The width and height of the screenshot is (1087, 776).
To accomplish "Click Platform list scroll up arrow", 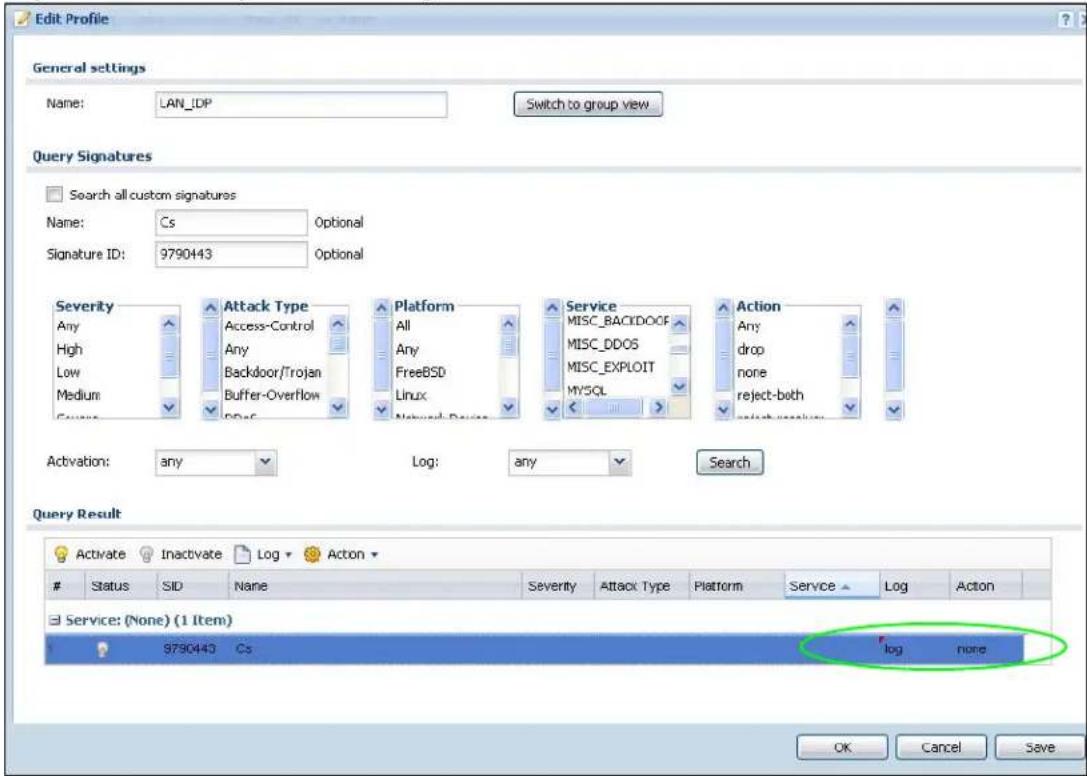I will click(x=509, y=325).
